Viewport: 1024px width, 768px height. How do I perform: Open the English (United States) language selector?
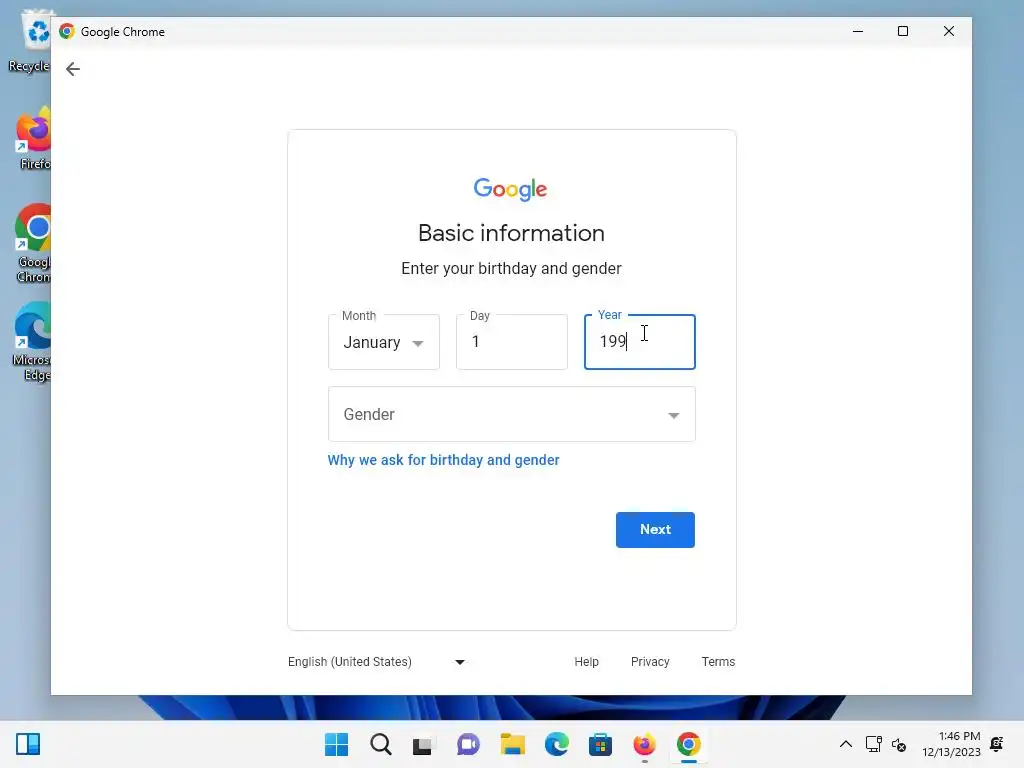(x=376, y=662)
